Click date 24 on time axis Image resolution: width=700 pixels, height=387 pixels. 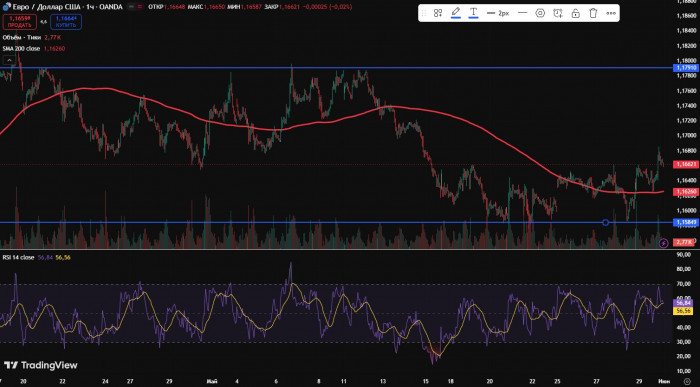tap(105, 381)
